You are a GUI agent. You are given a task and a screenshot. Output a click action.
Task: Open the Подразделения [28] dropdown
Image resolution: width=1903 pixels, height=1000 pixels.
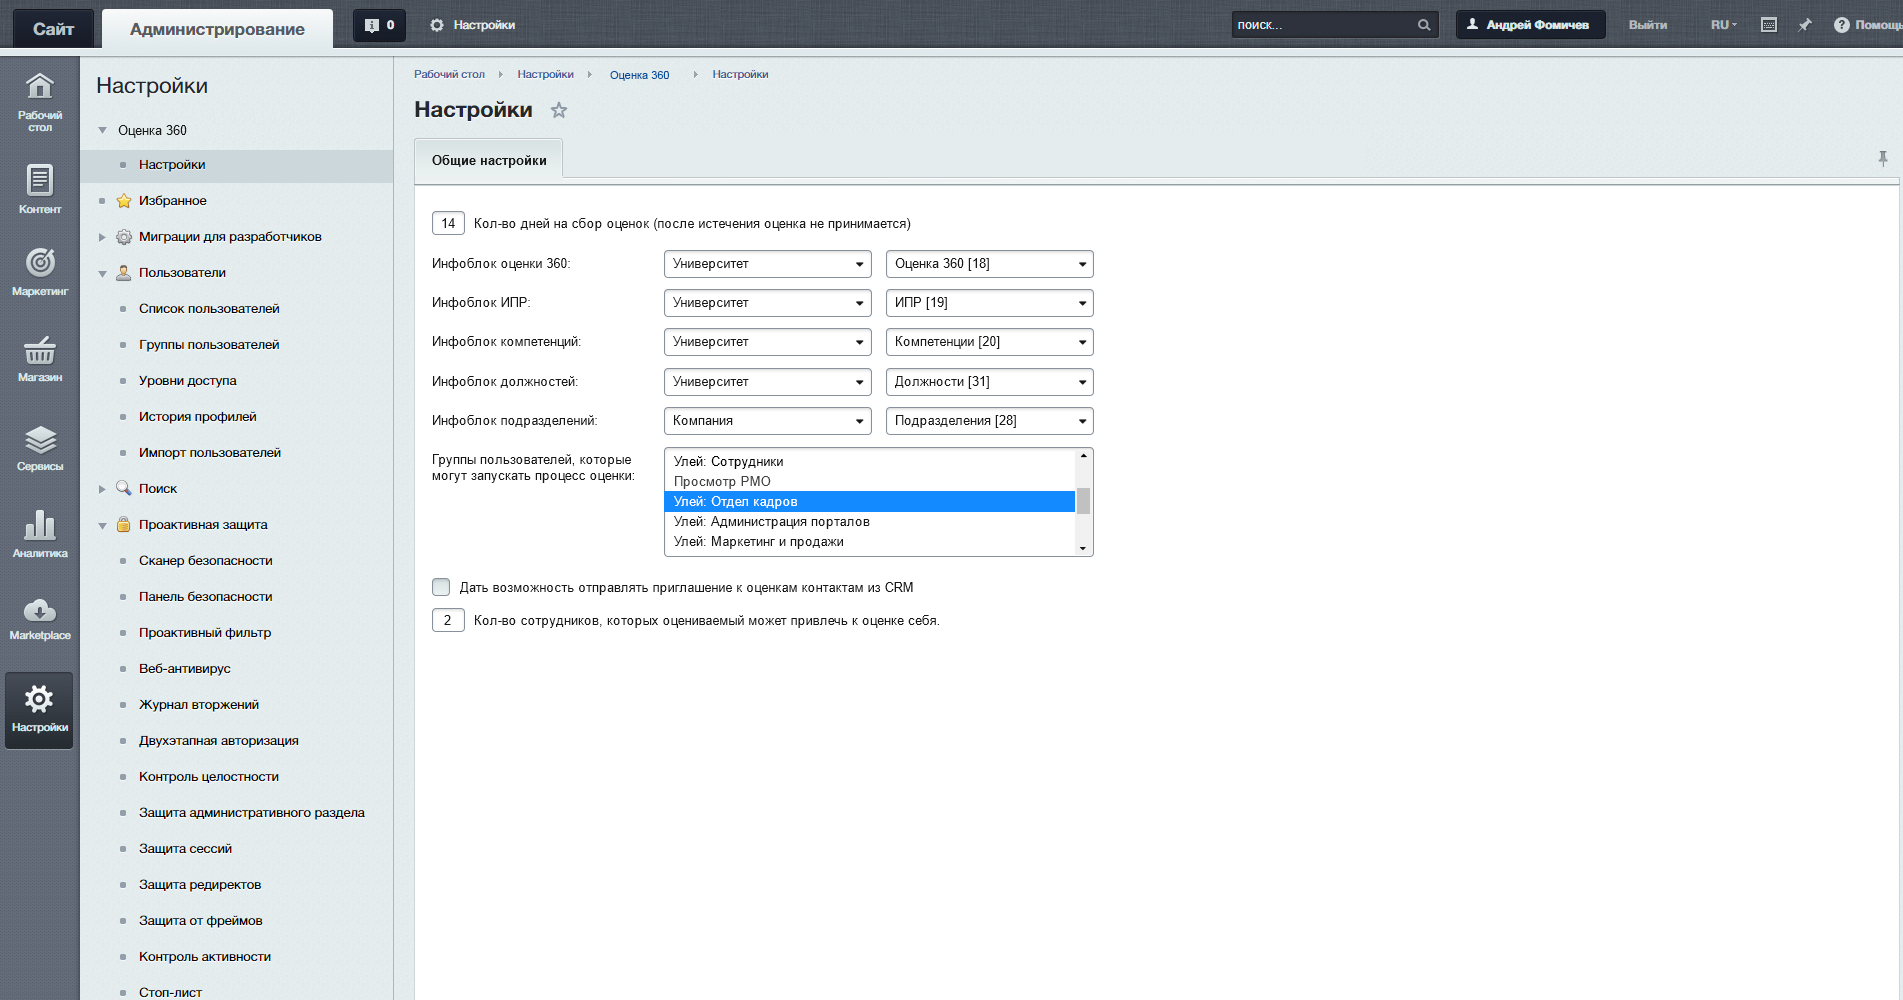[990, 421]
